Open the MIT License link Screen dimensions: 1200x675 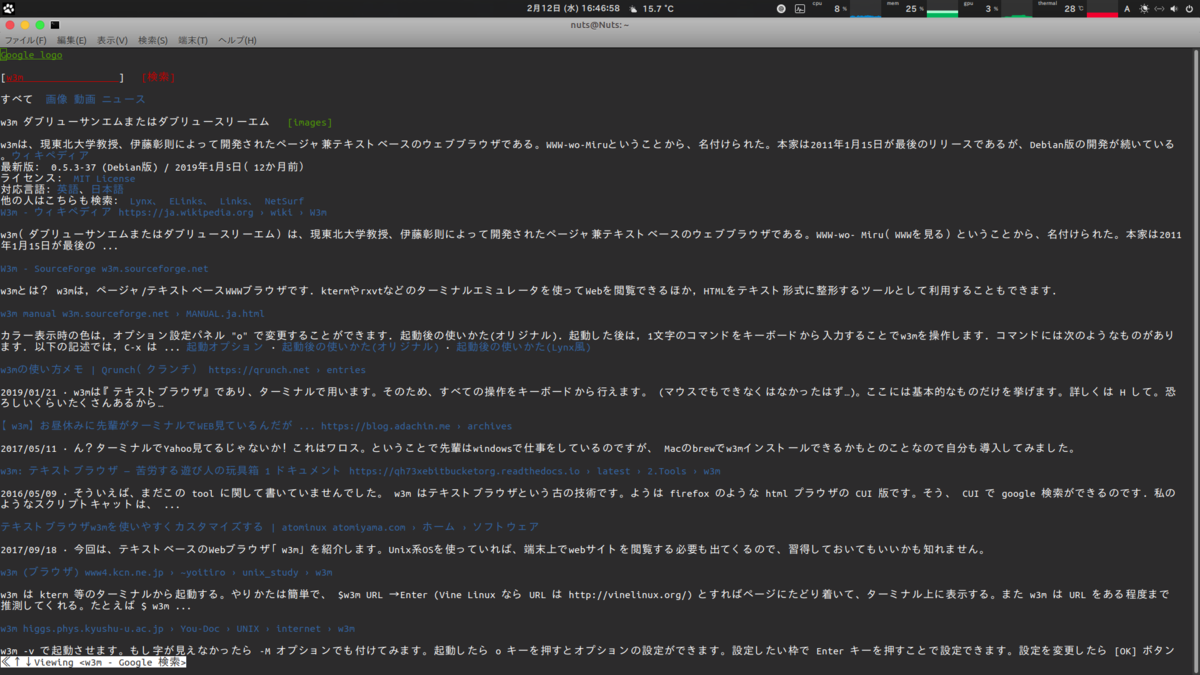(x=103, y=179)
